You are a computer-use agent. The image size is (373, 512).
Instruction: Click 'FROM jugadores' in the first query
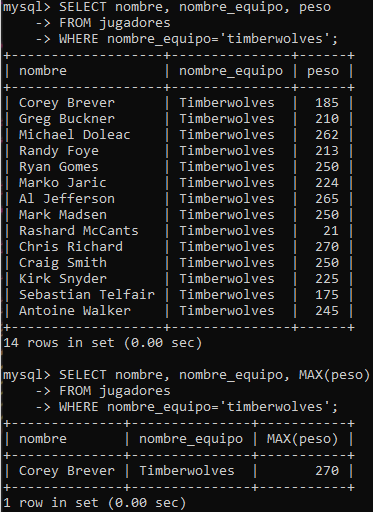[x=114, y=23]
